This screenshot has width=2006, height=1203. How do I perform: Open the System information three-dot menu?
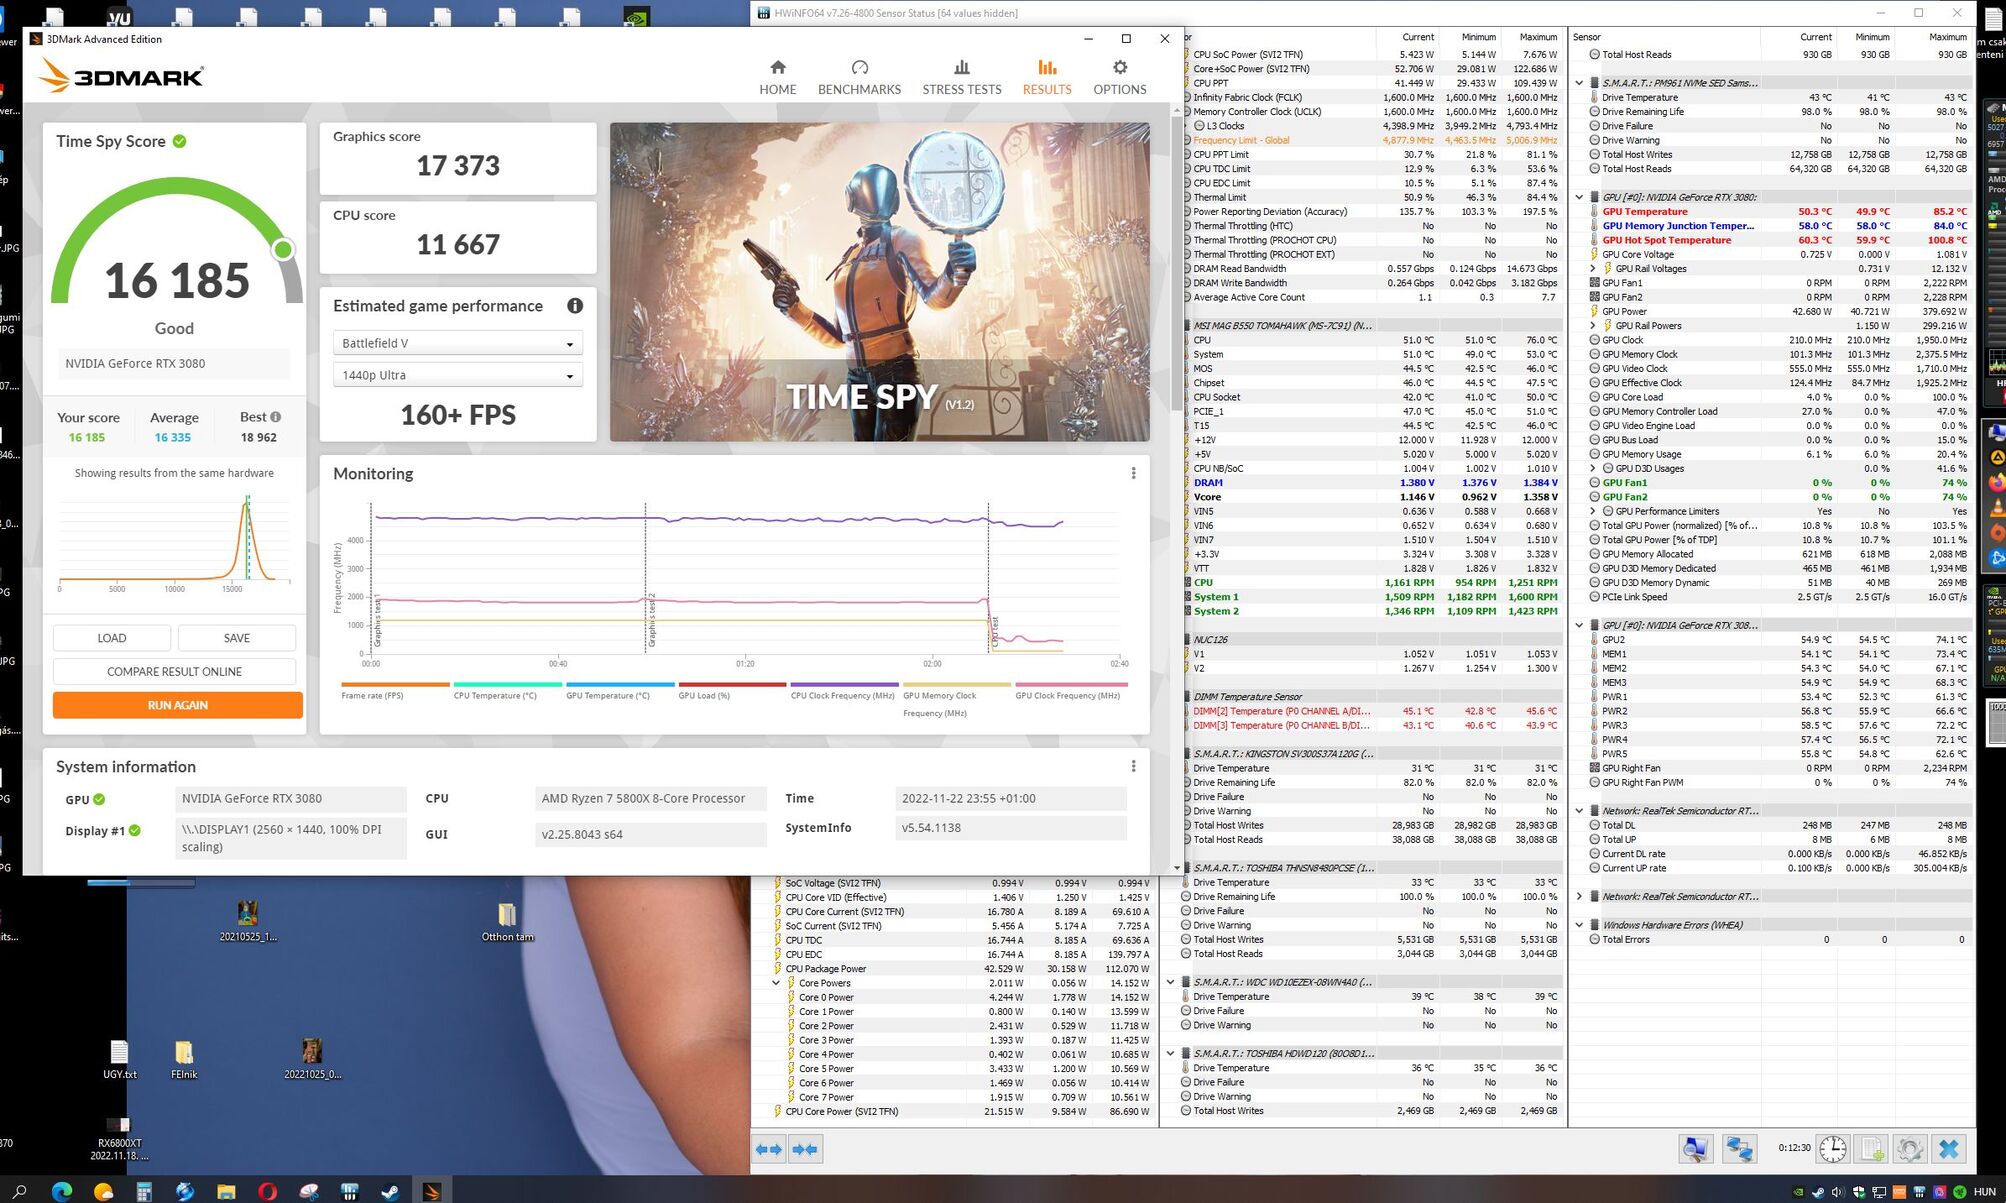1133,766
